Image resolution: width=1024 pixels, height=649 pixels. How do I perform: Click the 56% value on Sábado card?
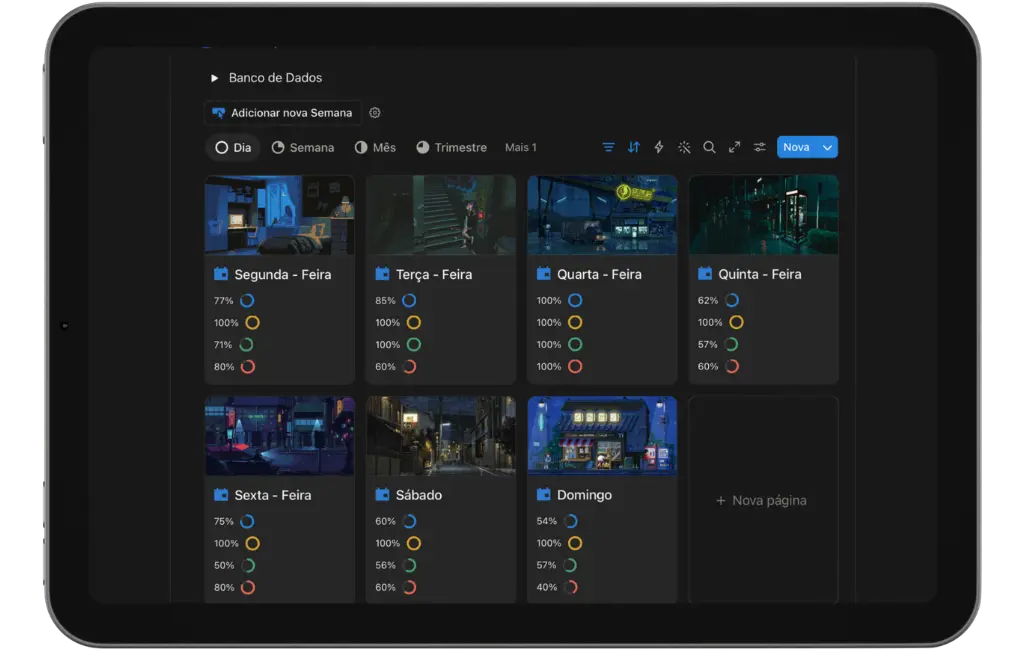(x=385, y=565)
